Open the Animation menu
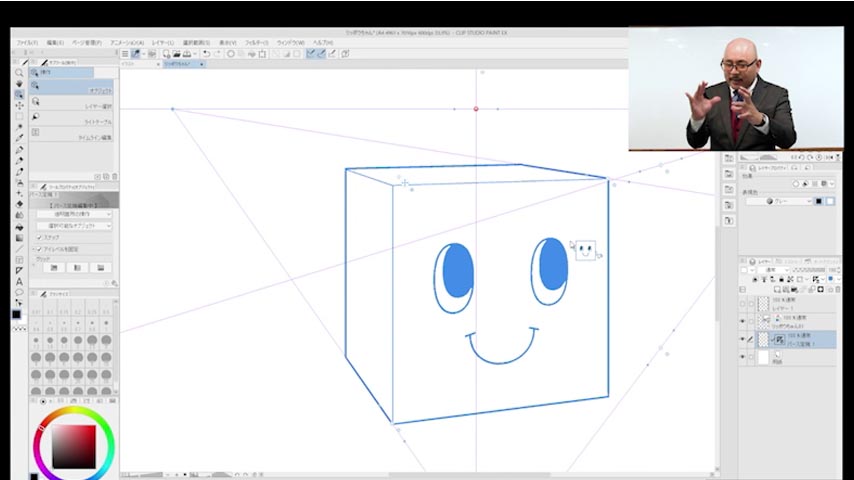Screen dimensions: 854x480 127,42
